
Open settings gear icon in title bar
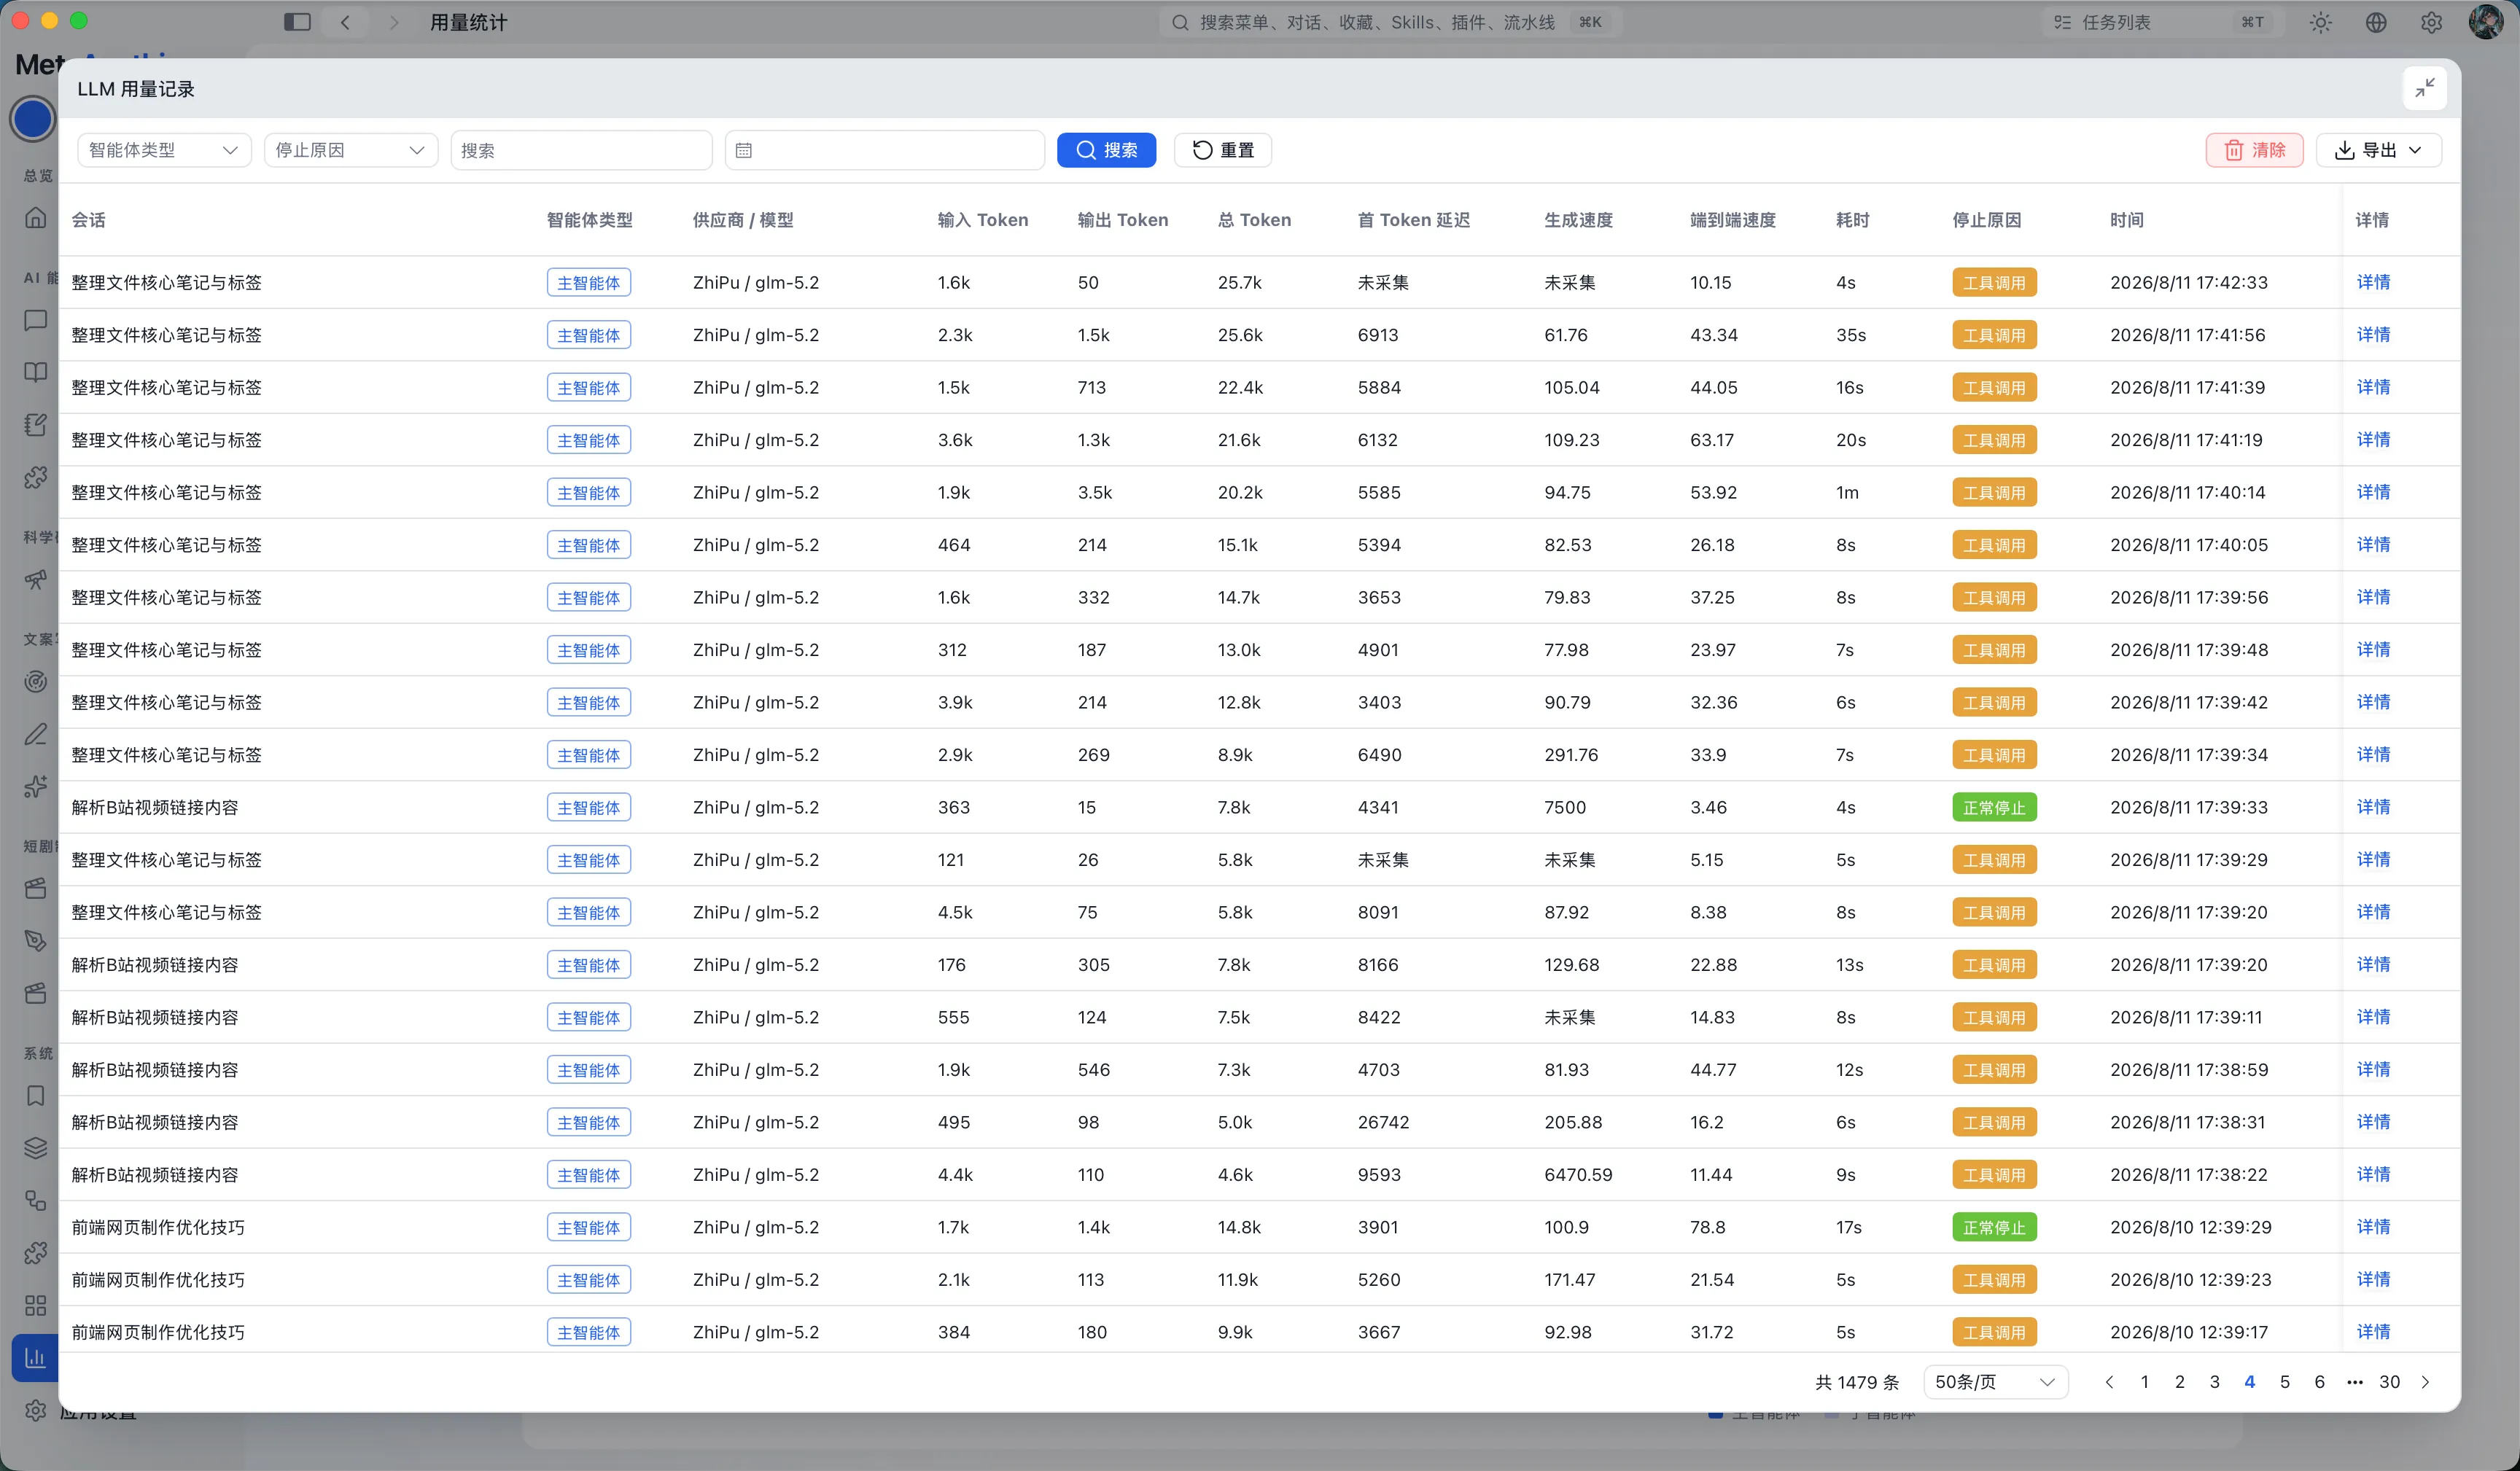[2431, 22]
